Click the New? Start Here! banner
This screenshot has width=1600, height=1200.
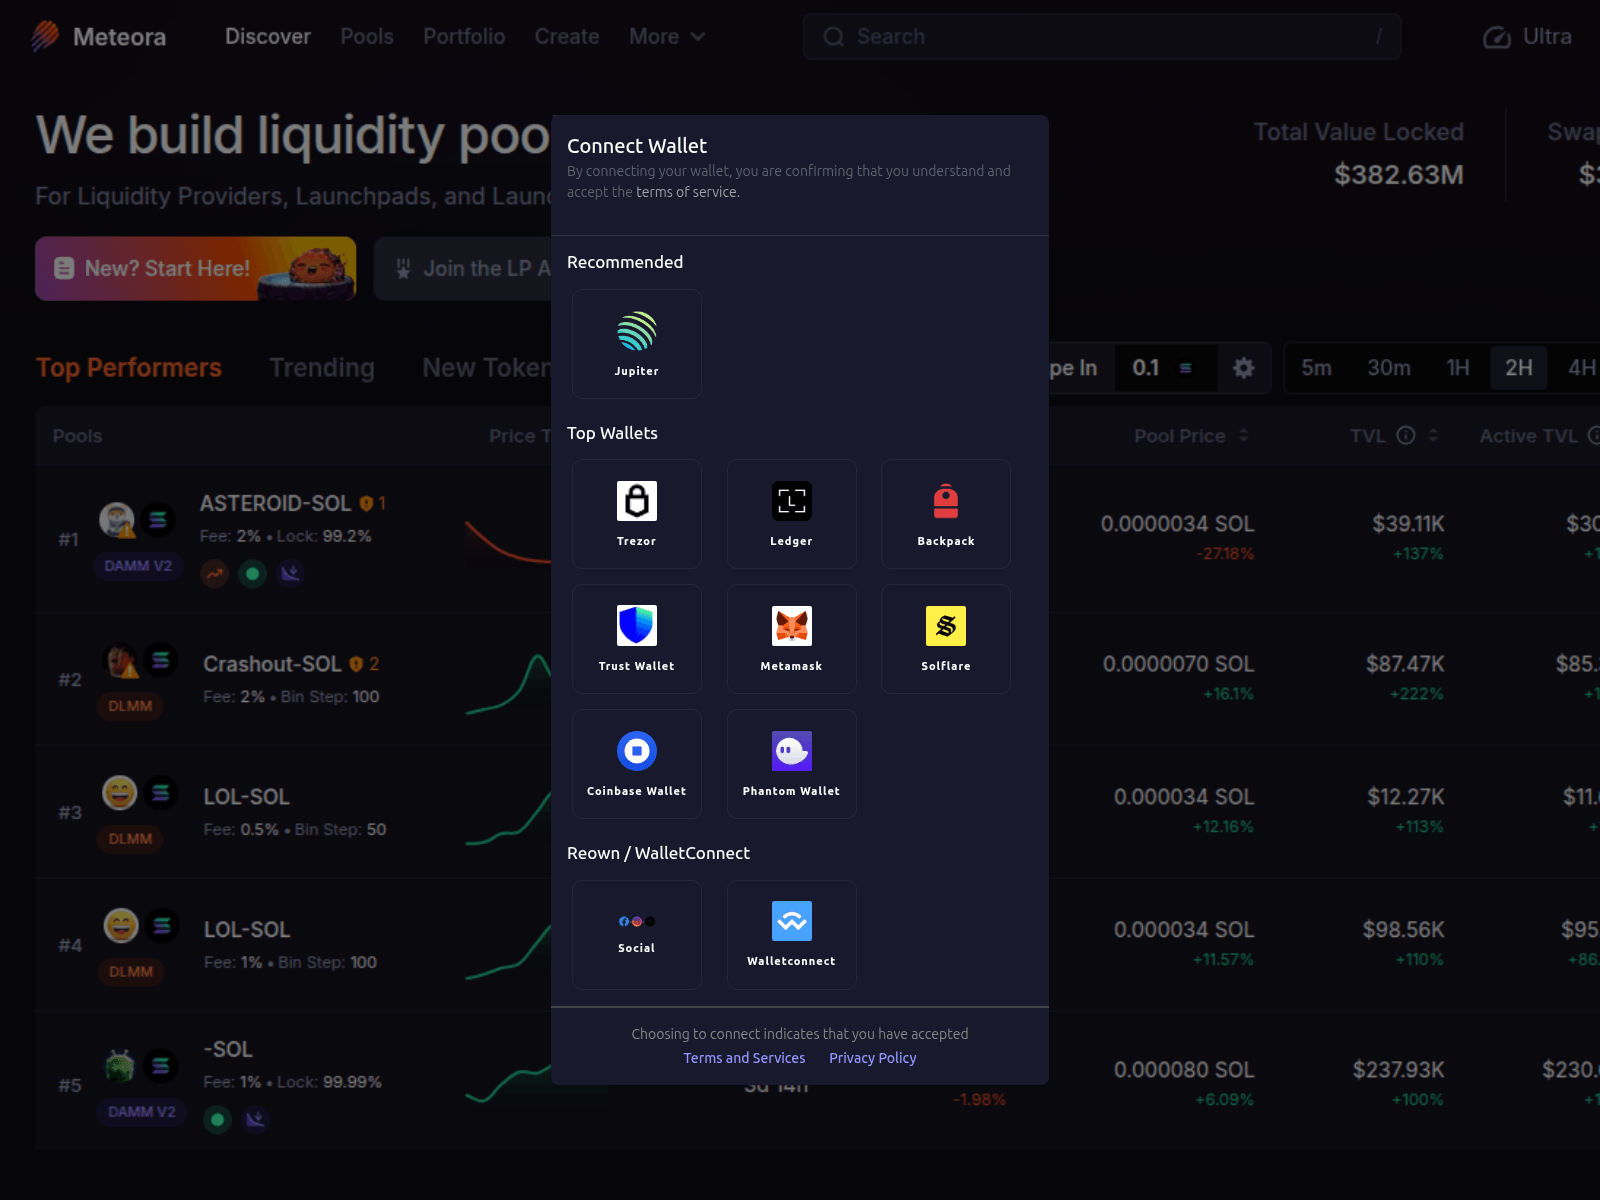click(196, 269)
